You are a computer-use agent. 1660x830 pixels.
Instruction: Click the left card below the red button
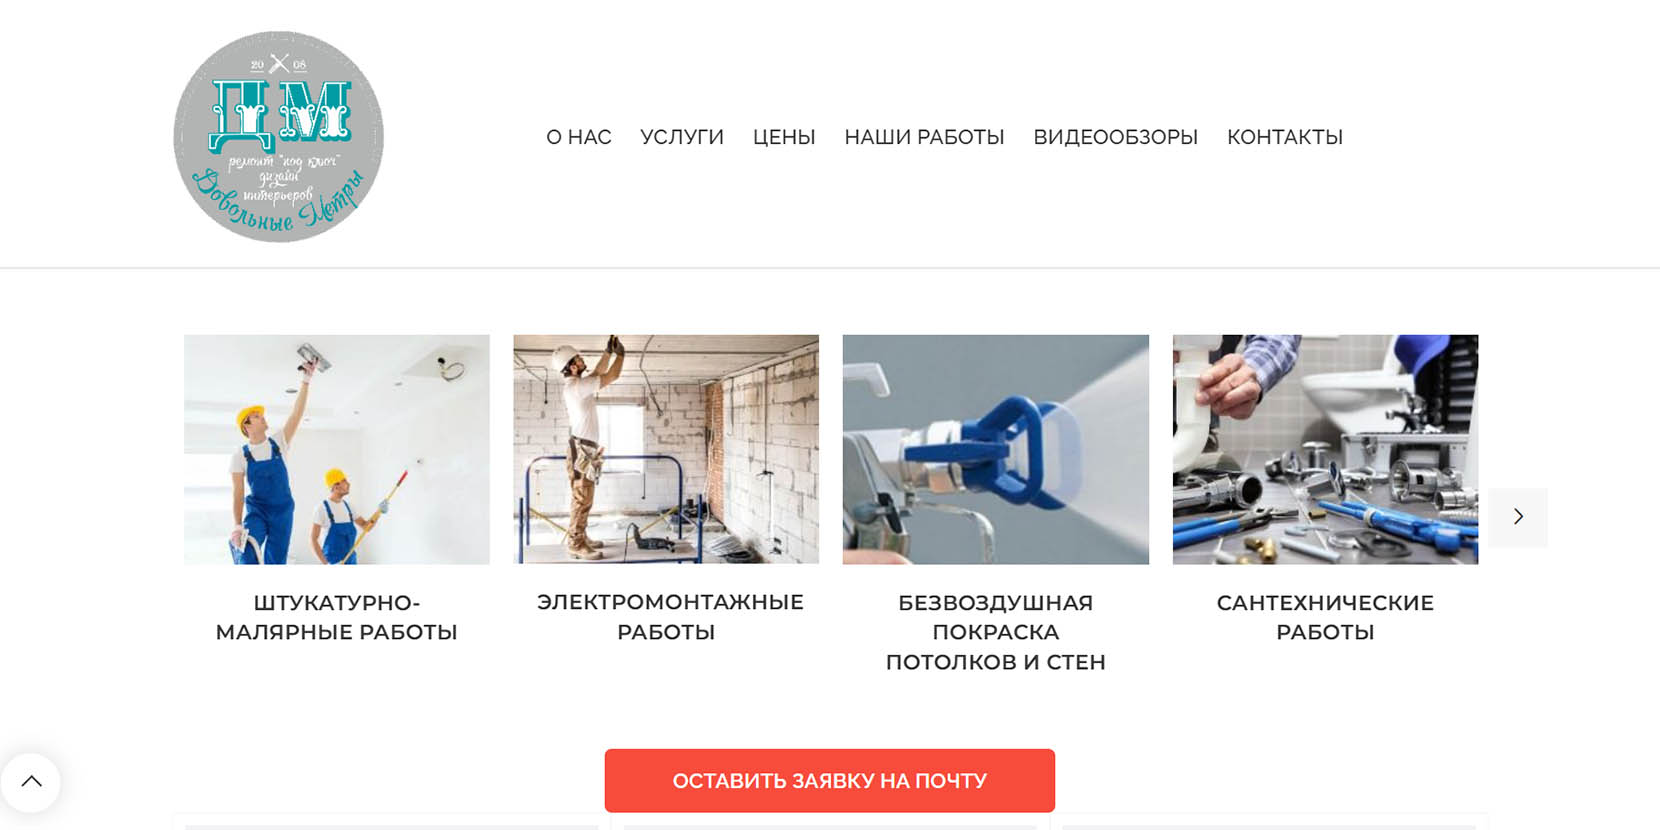coord(391,824)
